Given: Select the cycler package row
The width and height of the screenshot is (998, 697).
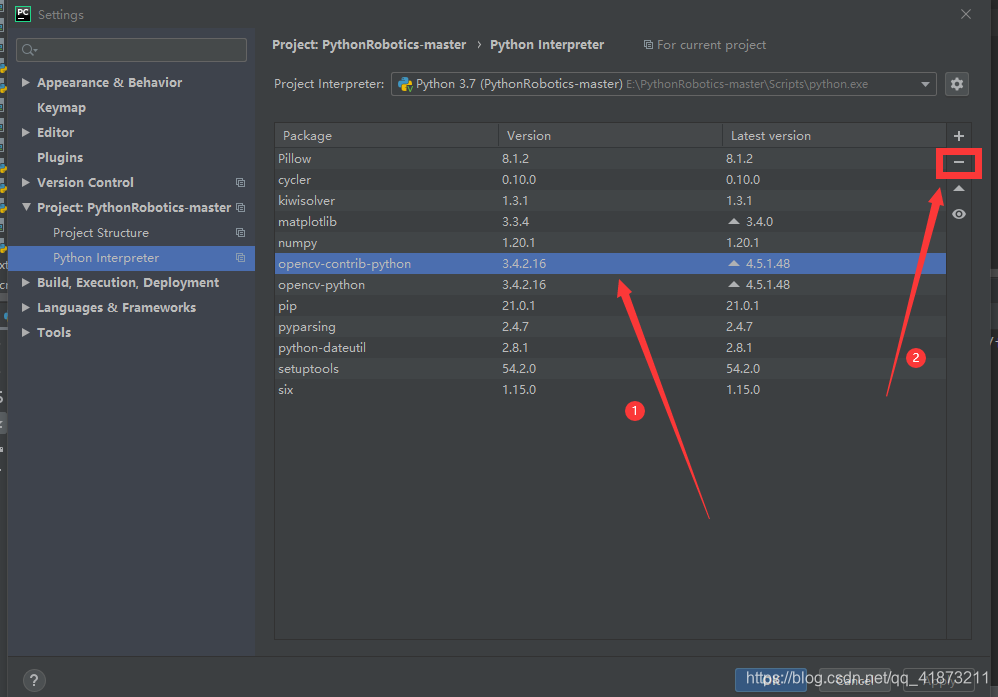Looking at the screenshot, I should [x=610, y=180].
